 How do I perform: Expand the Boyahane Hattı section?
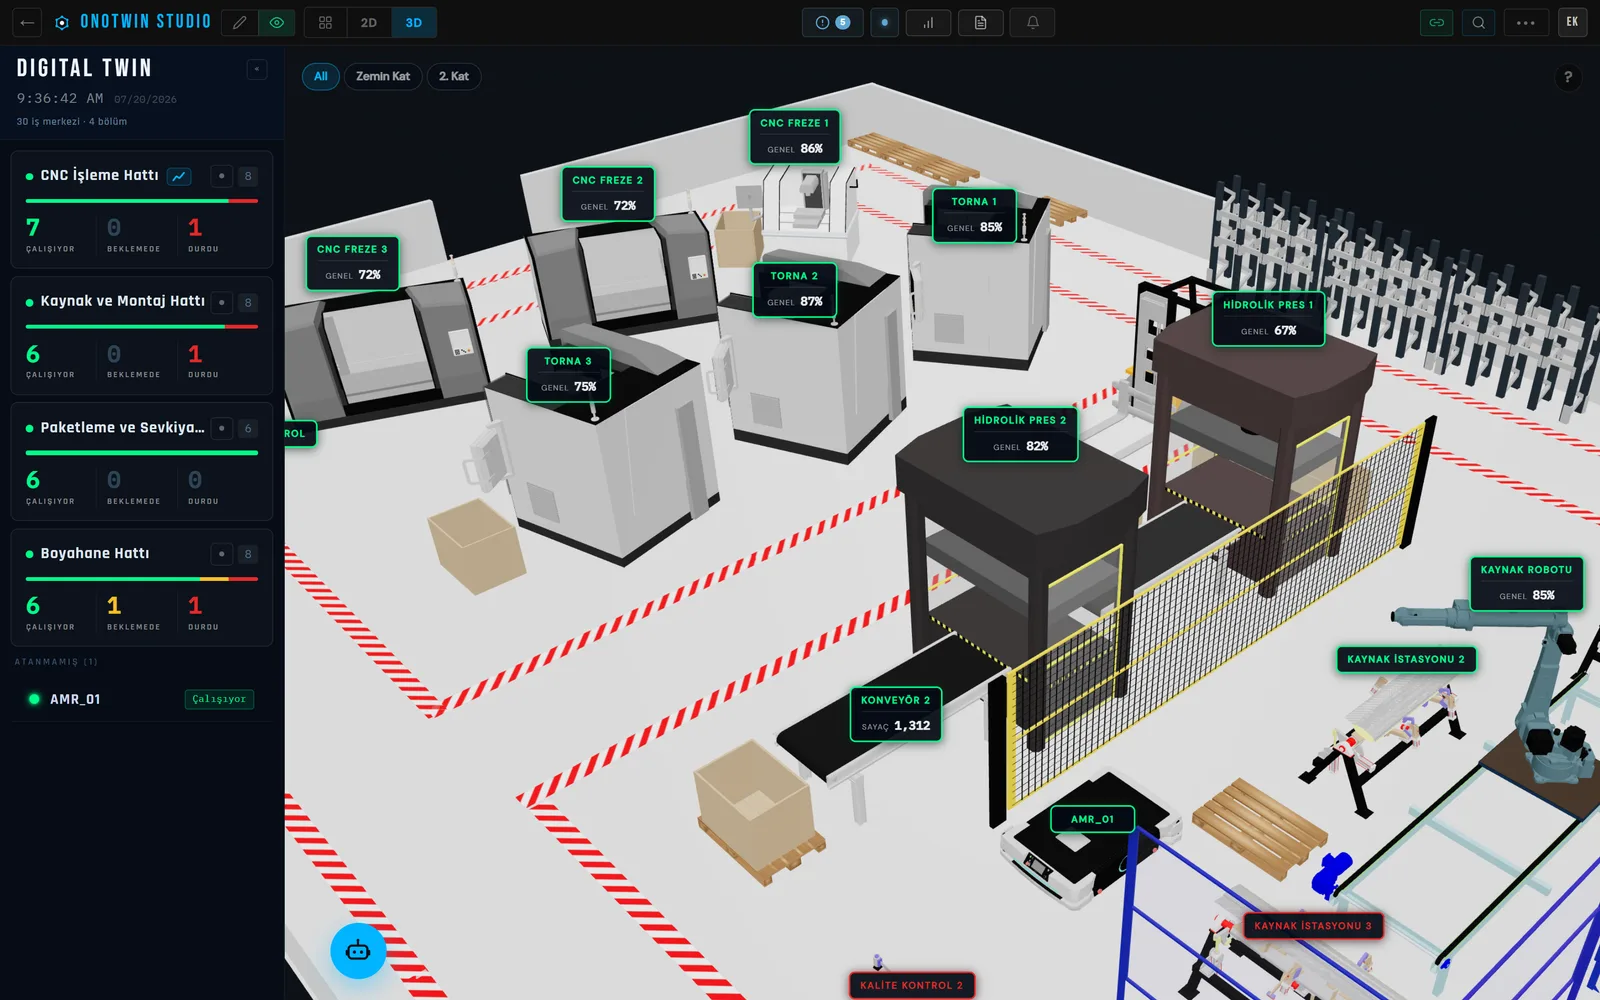coord(94,553)
